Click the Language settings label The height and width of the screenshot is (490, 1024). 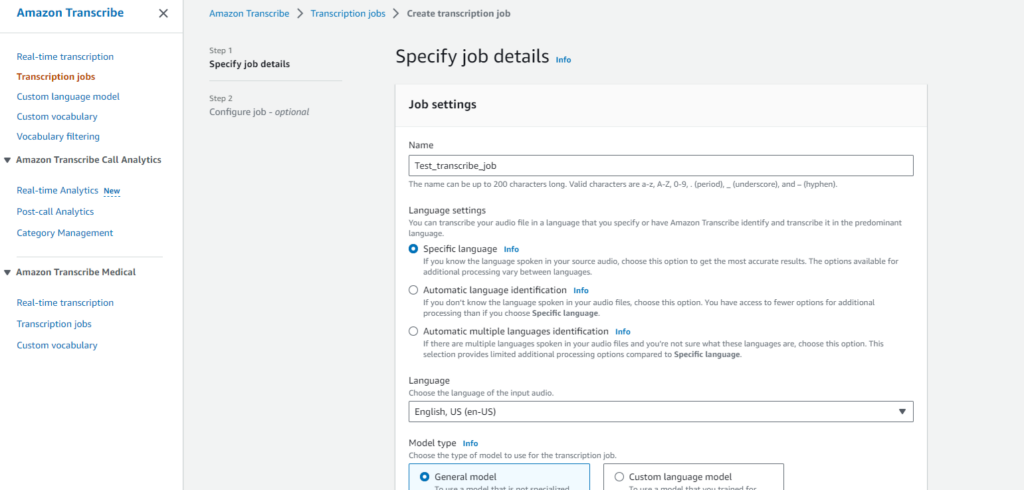tap(447, 210)
